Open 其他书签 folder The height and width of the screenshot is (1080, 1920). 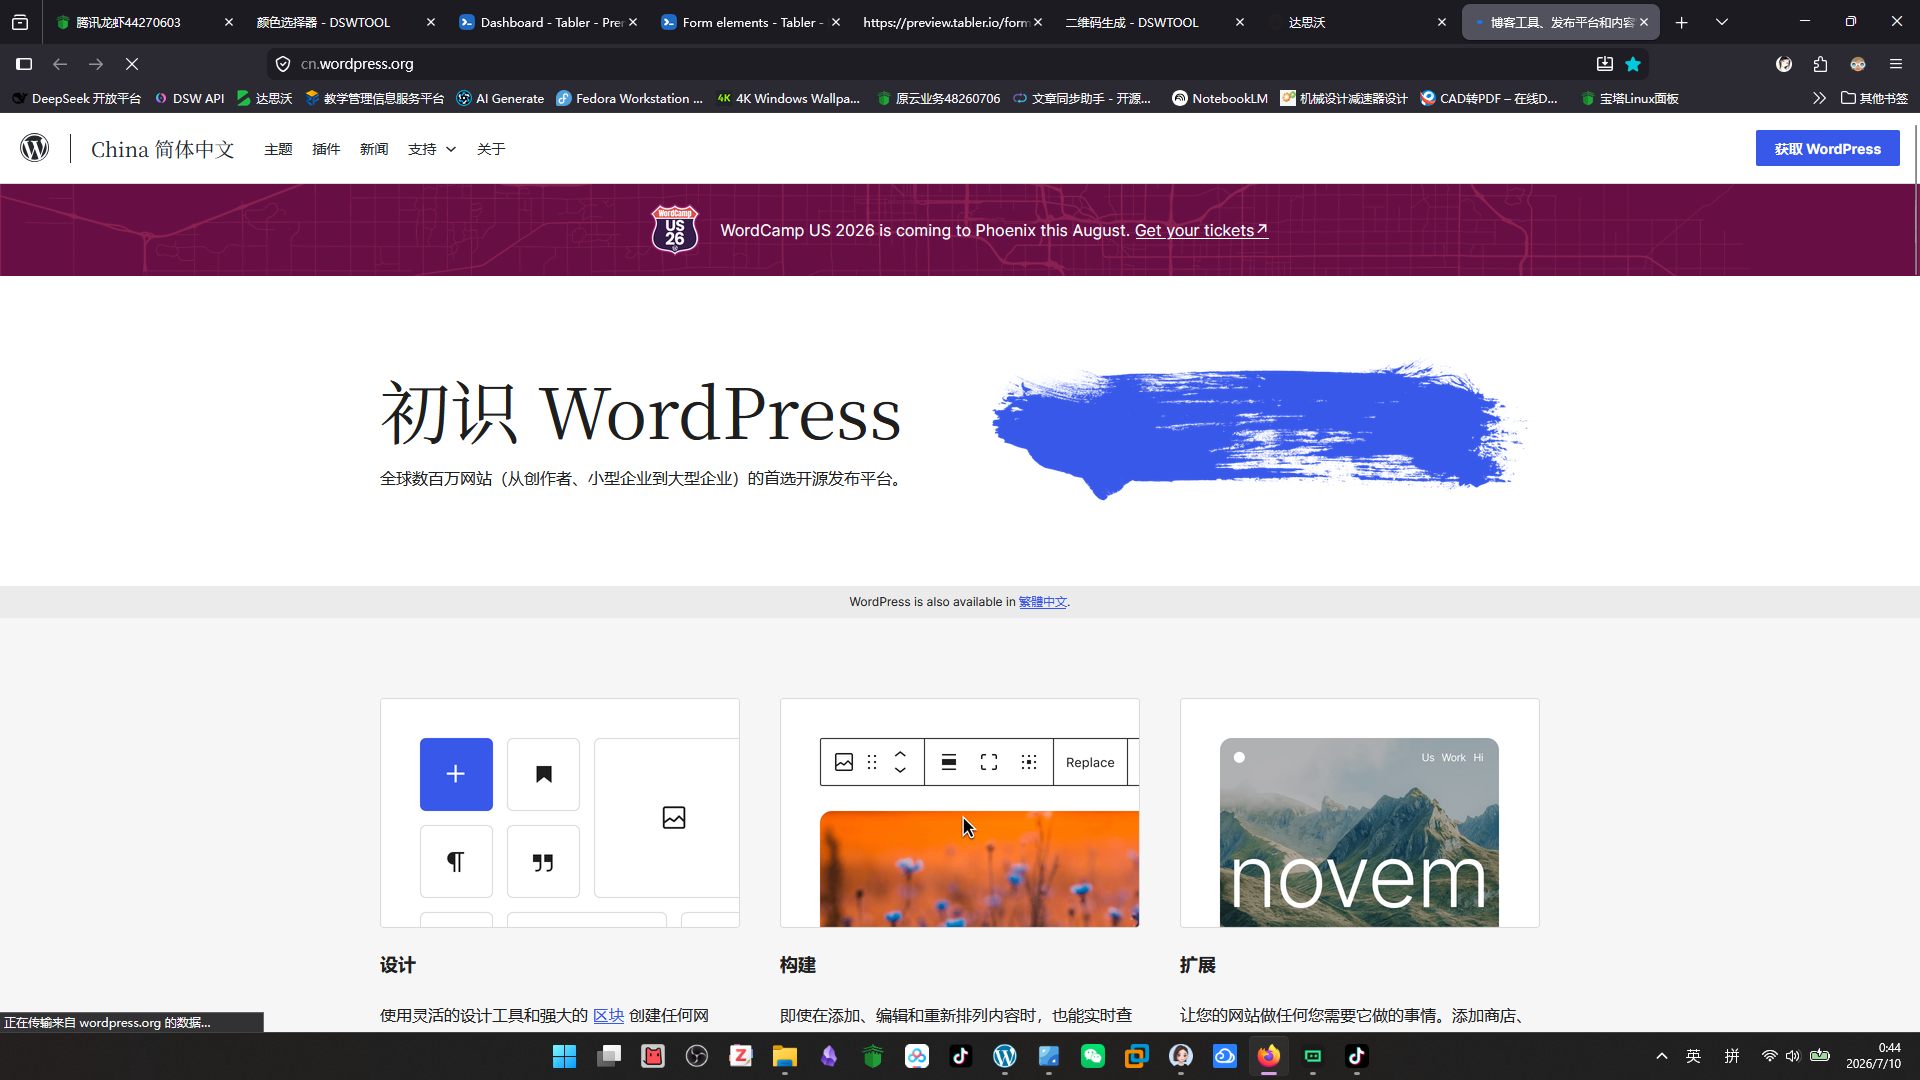point(1875,98)
